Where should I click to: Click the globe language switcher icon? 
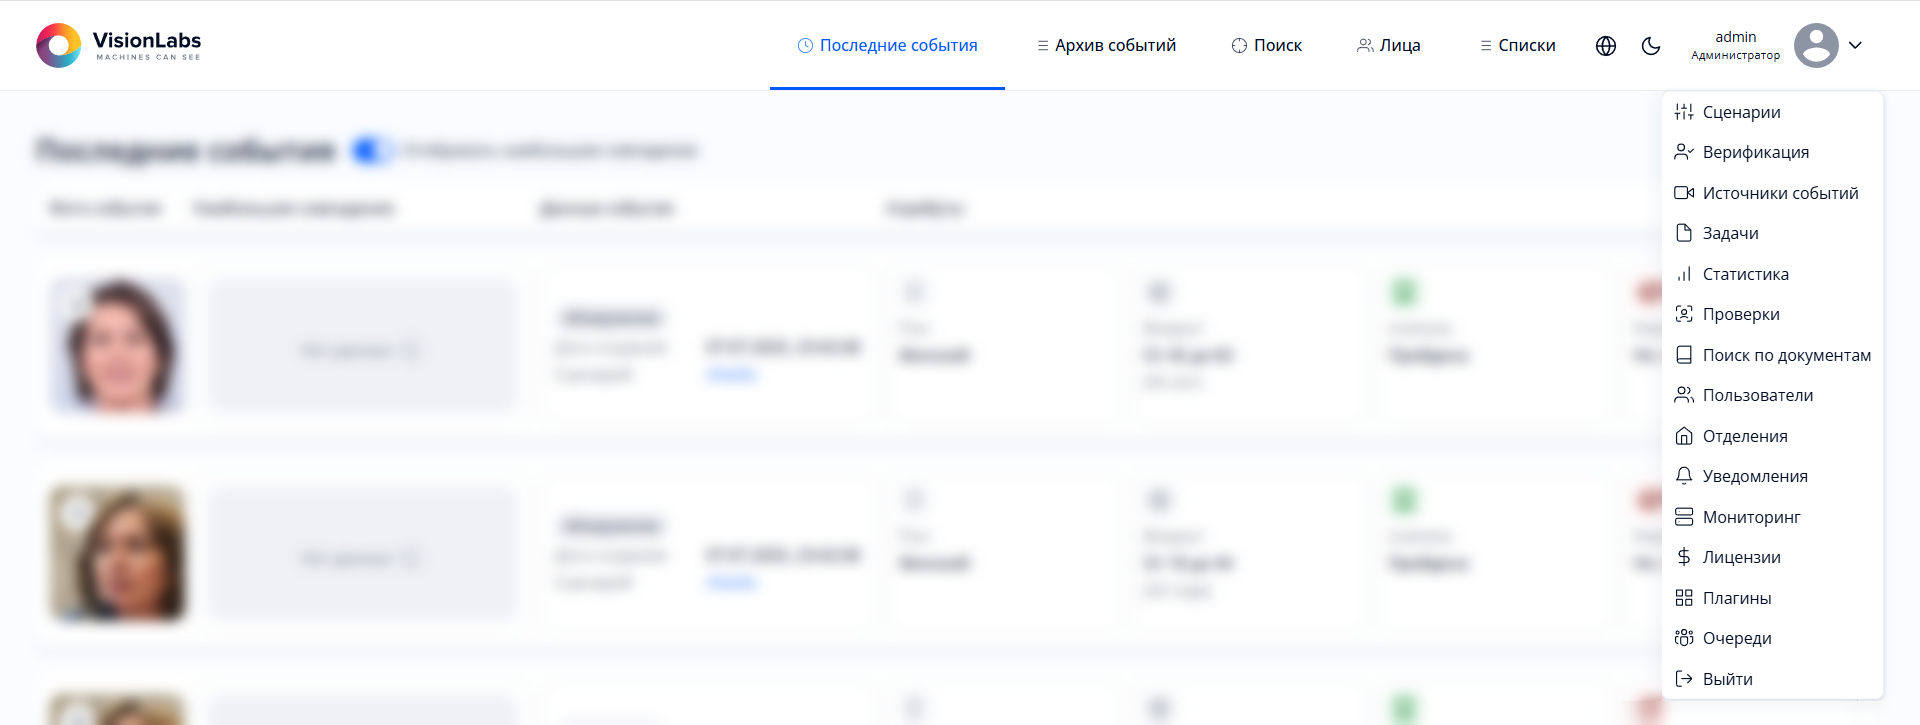[x=1606, y=46]
